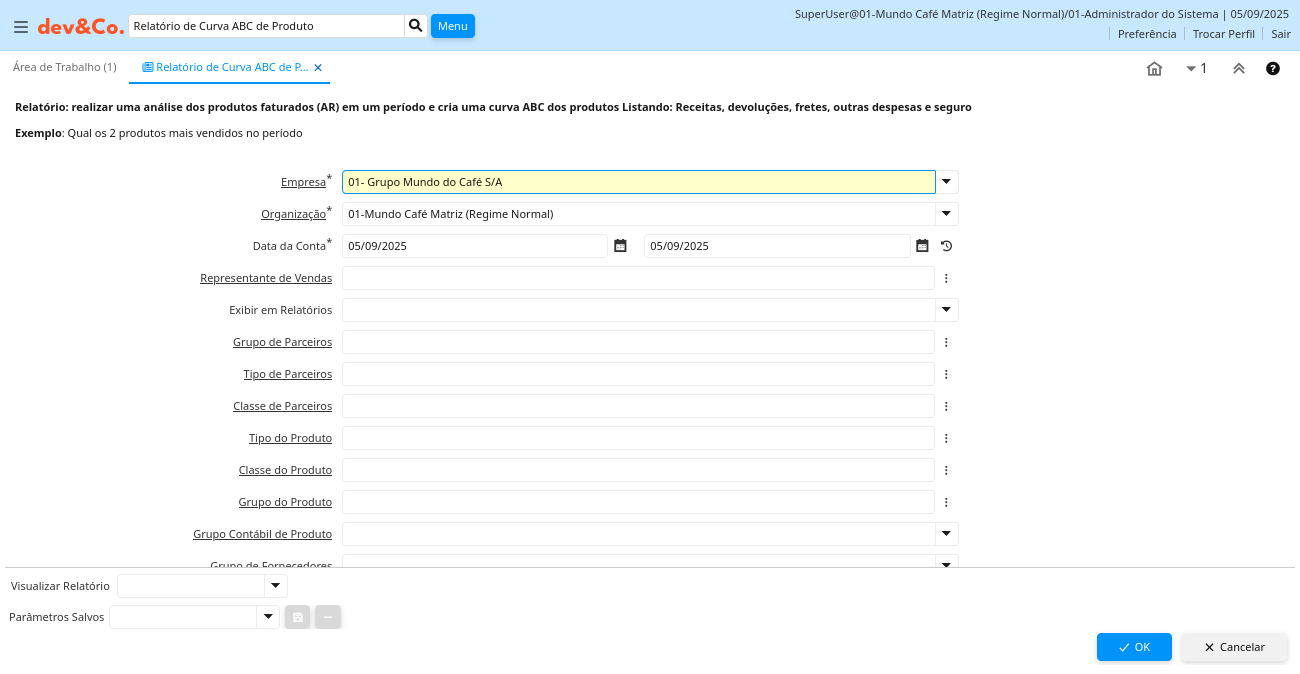Click the help question mark icon
Screen dimensions: 1300x674
click(x=1273, y=69)
